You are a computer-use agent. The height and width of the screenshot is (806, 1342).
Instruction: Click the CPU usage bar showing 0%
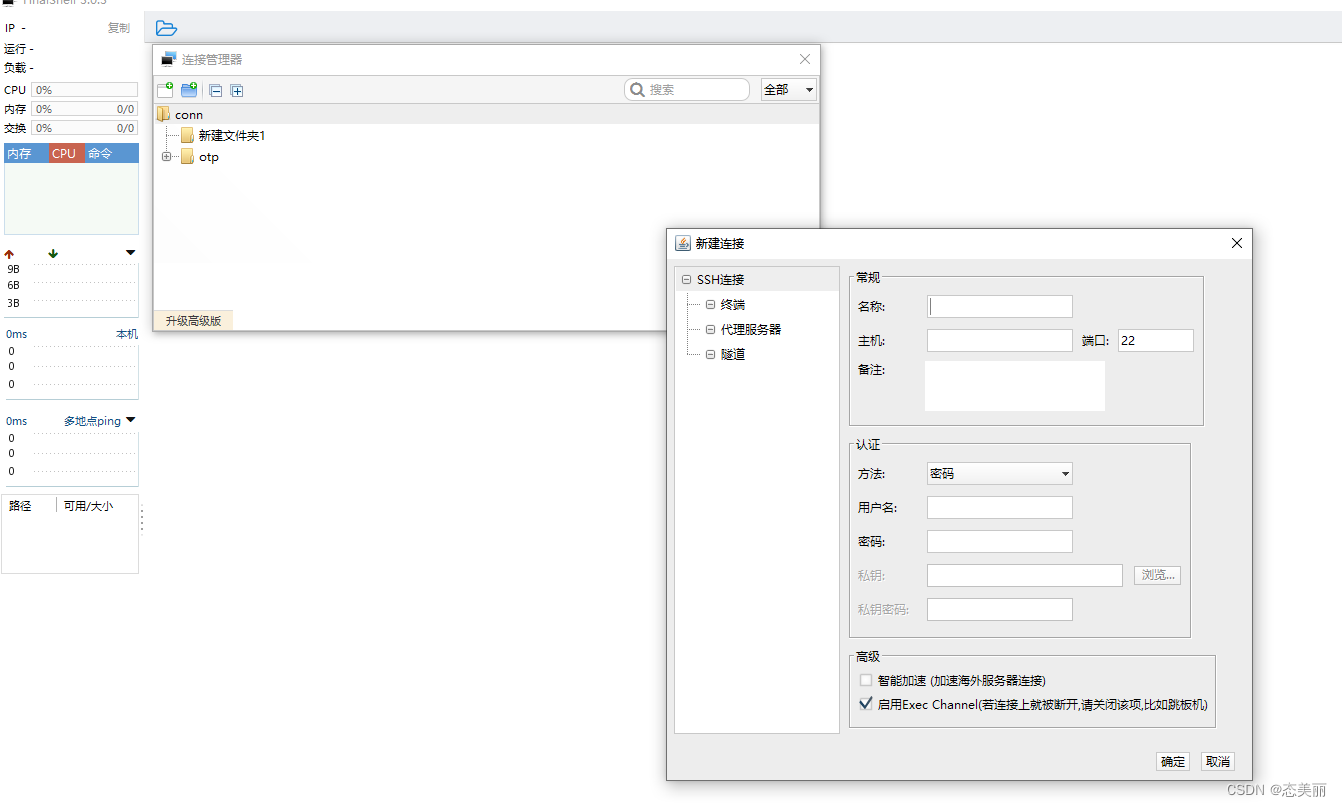click(85, 90)
